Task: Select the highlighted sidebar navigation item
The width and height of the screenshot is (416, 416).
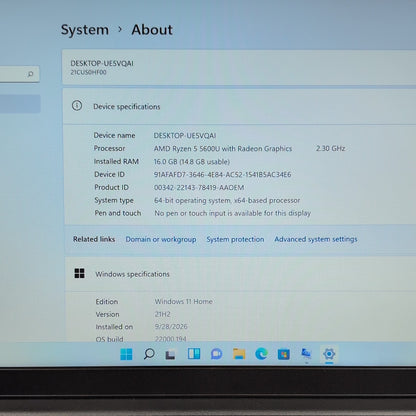Action: [x=20, y=104]
